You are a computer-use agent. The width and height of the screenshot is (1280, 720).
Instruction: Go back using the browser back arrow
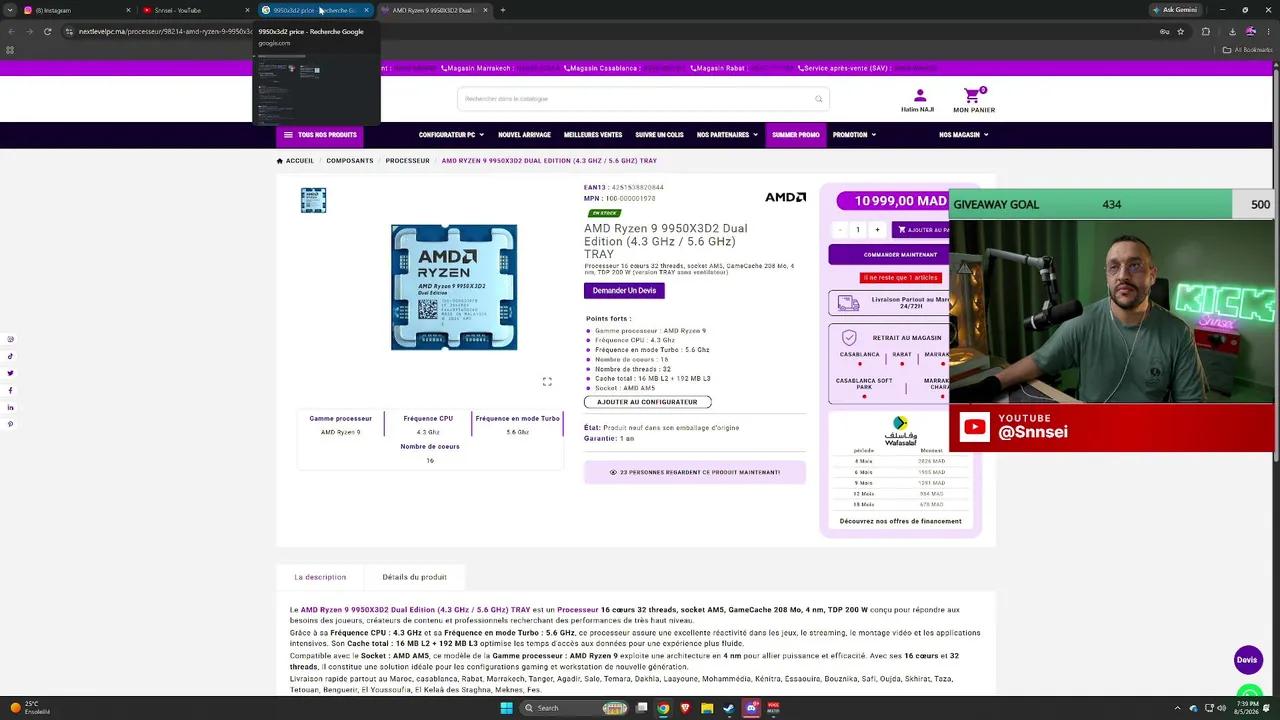tap(11, 31)
